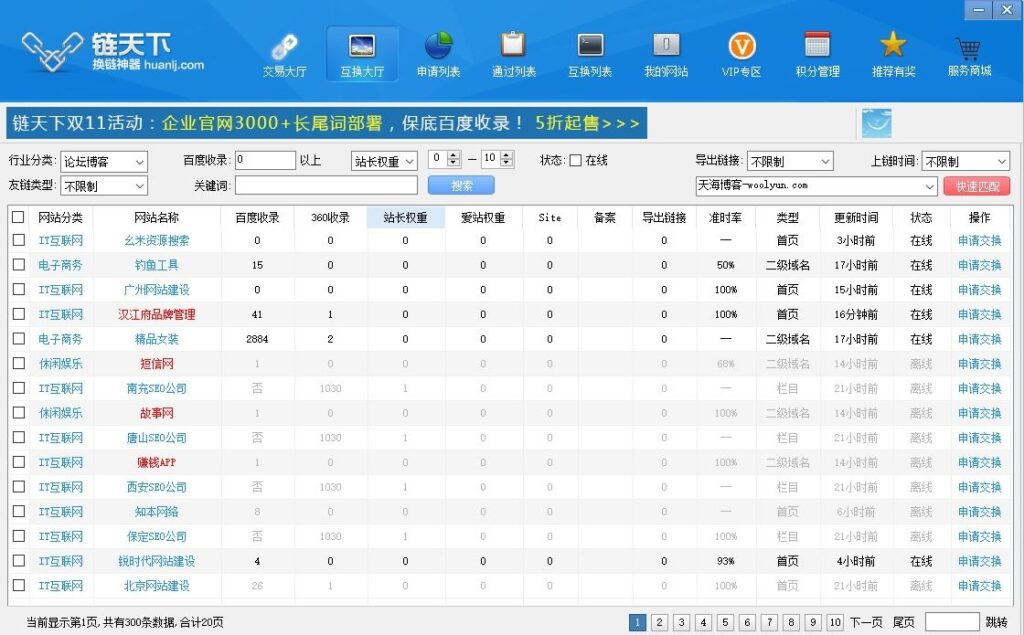The width and height of the screenshot is (1024, 635).
Task: Open the 导出链接 dropdown
Action: pyautogui.click(x=790, y=161)
